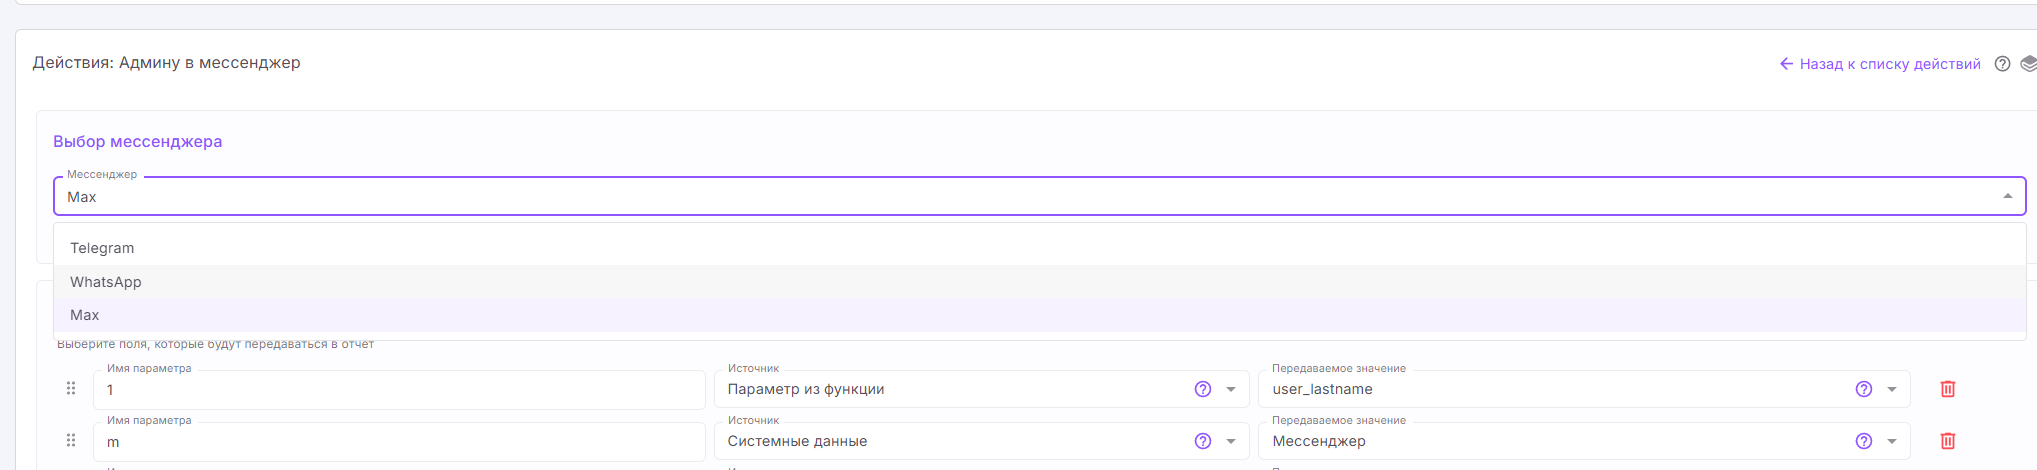Collapse the Мессенджер dropdown arrow

click(2007, 196)
